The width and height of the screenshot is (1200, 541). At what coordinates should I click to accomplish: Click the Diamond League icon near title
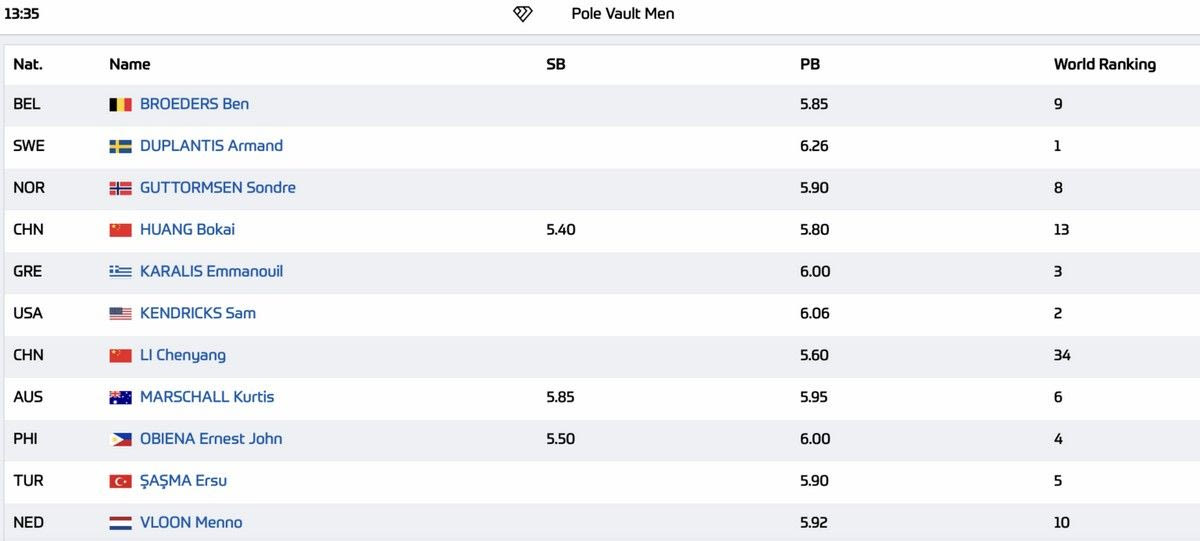[x=523, y=14]
